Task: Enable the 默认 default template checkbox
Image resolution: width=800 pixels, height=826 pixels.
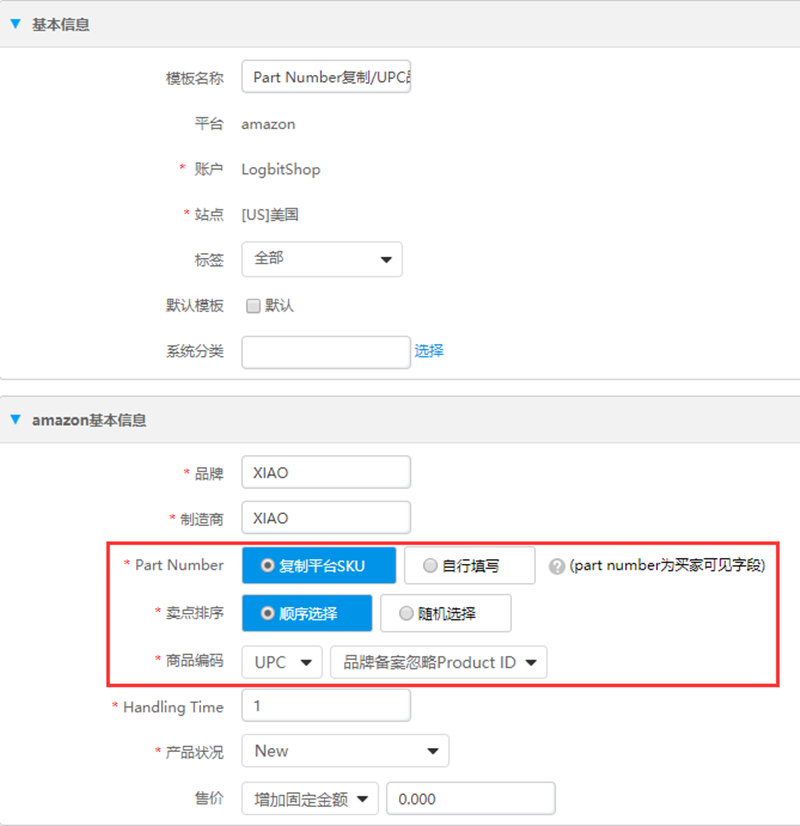Action: [x=253, y=306]
